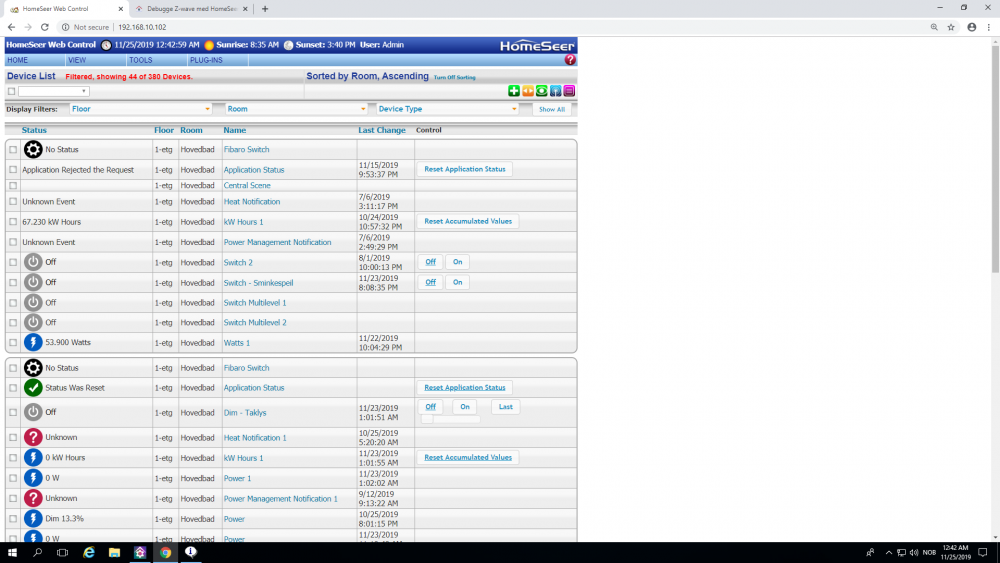1000x563 pixels.
Task: Click Last for Dim - Taklys
Action: click(505, 407)
